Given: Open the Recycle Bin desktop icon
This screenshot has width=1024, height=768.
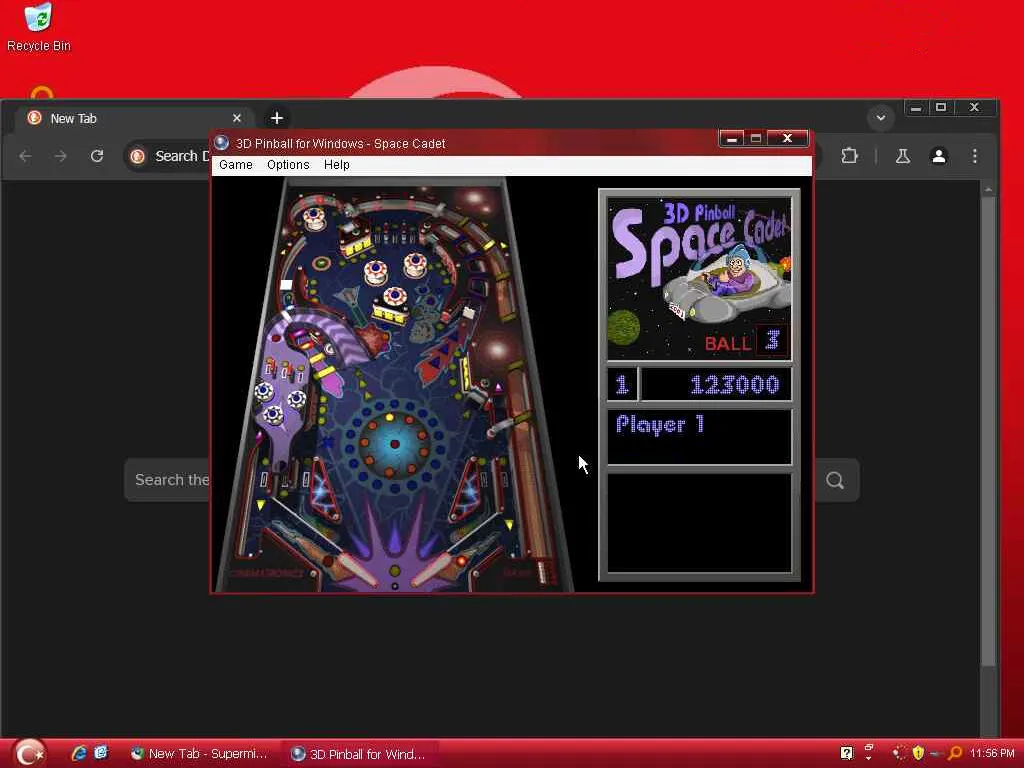Looking at the screenshot, I should 39,27.
